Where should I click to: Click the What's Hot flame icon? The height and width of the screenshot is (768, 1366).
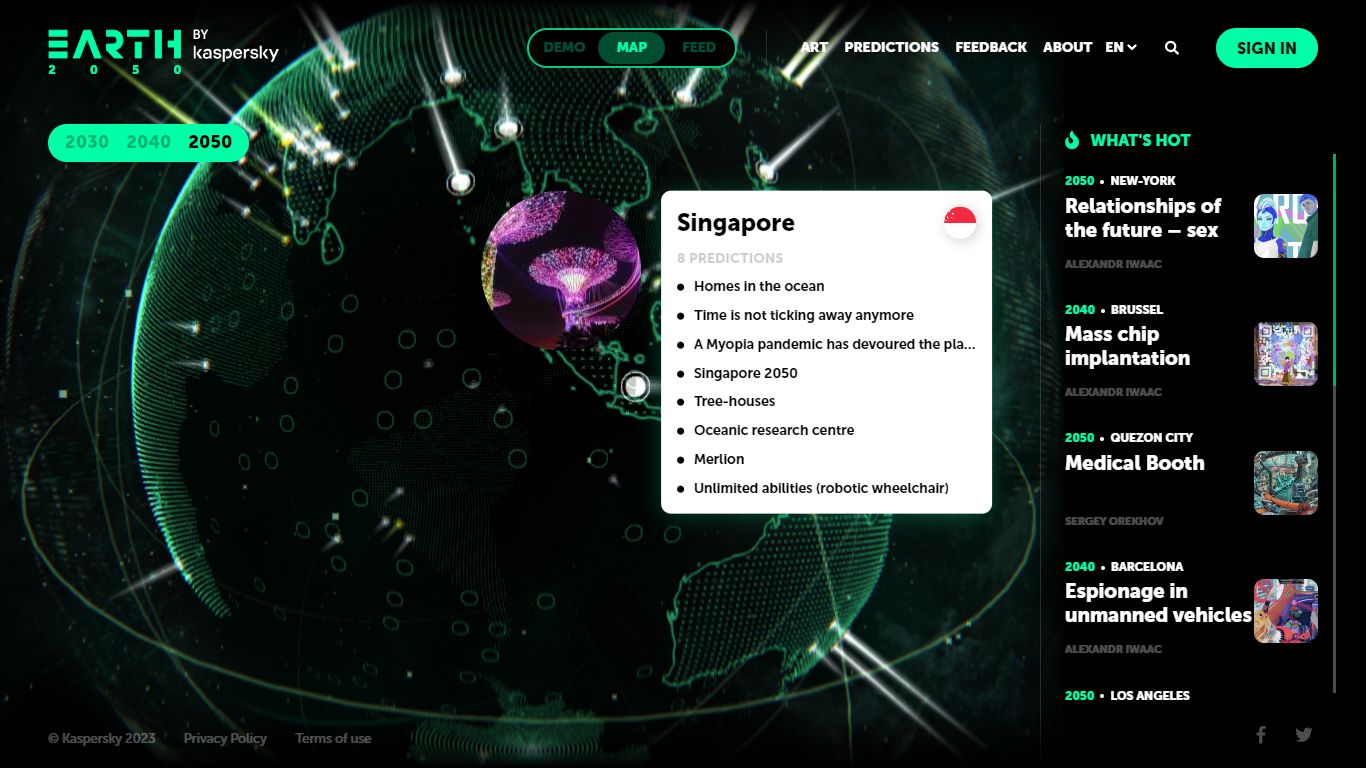click(1072, 140)
